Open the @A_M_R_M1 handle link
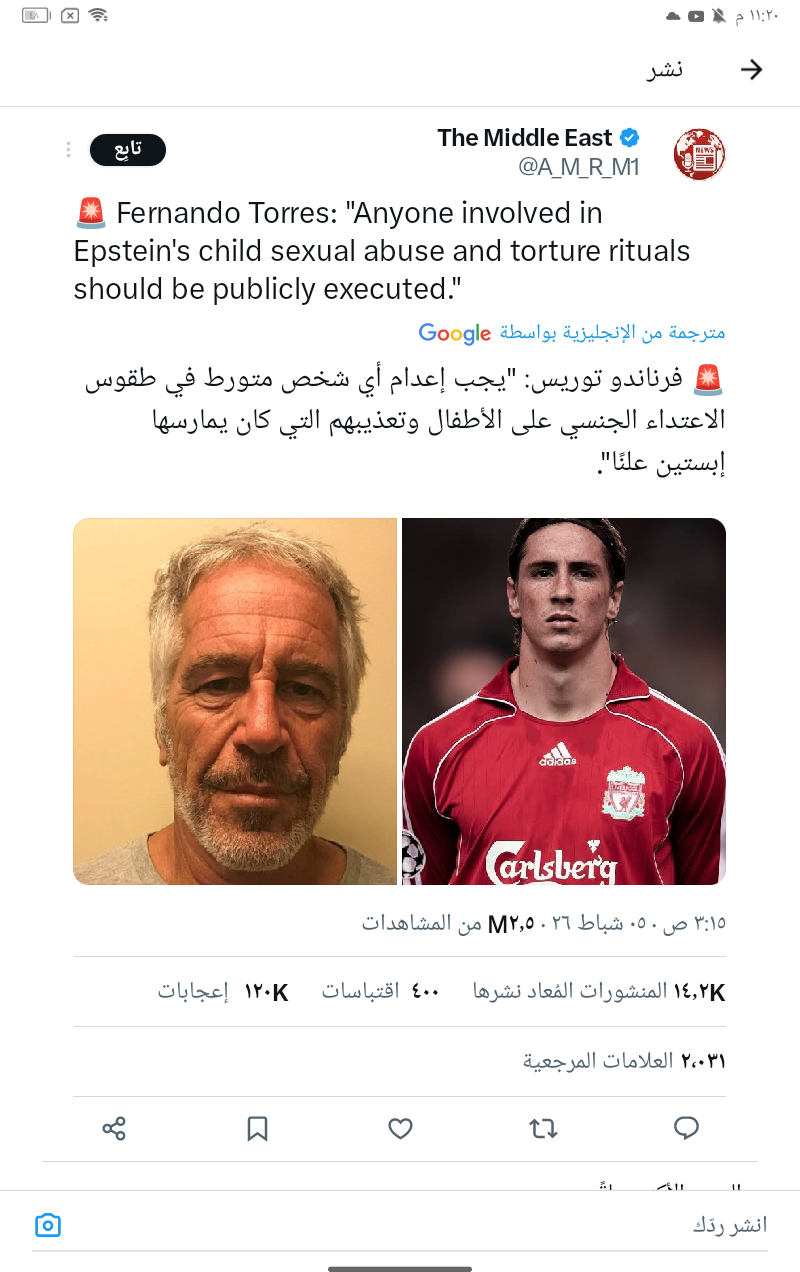 coord(579,167)
